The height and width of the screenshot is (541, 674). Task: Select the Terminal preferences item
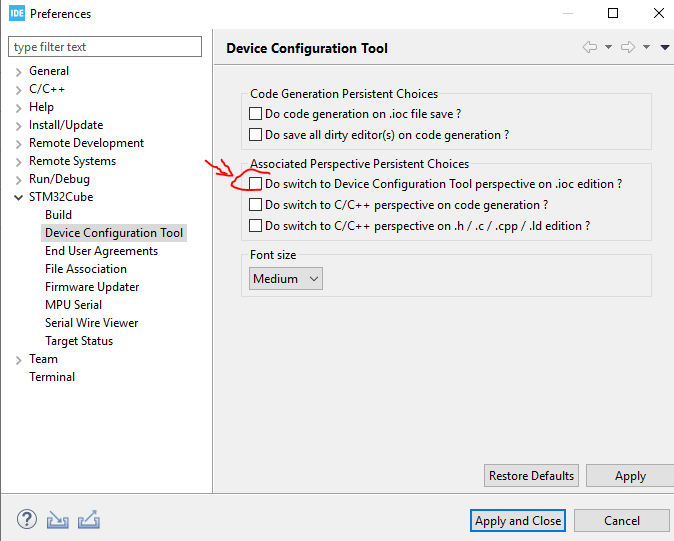52,377
